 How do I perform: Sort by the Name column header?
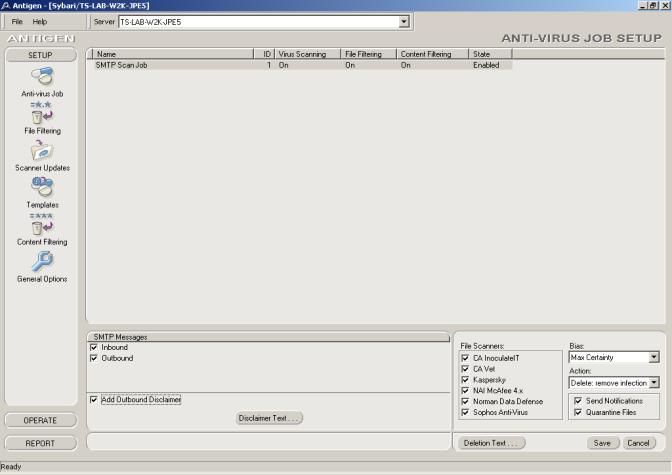[173, 54]
